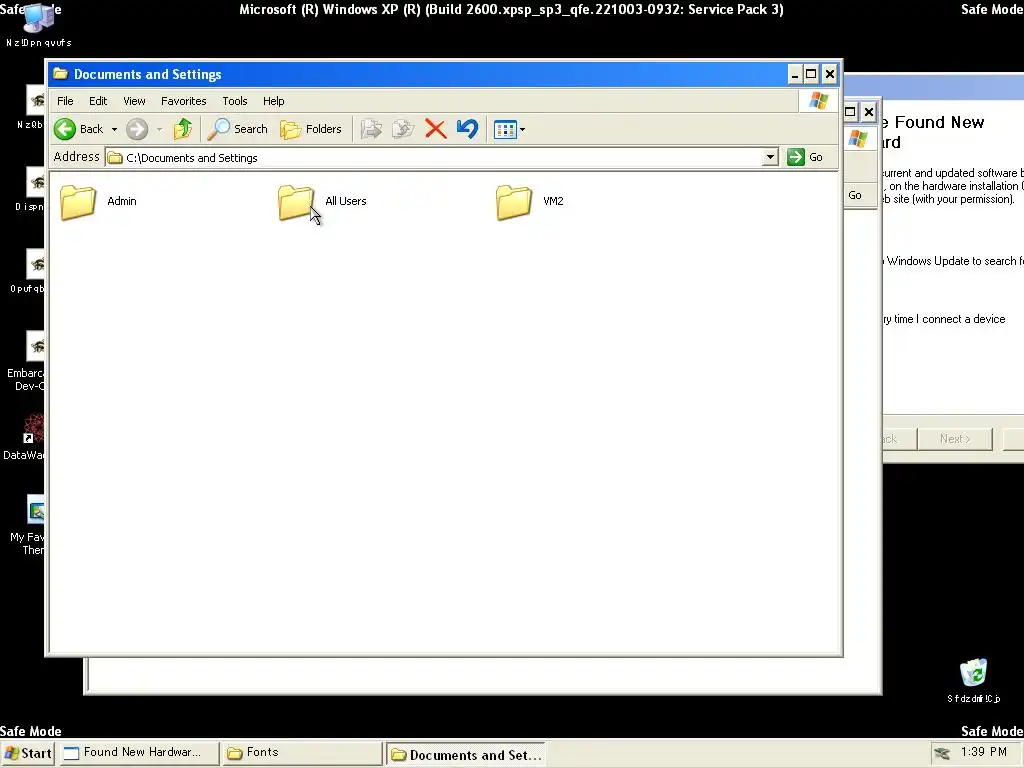Click the Documents and Settings title bar folder icon

tap(61, 74)
